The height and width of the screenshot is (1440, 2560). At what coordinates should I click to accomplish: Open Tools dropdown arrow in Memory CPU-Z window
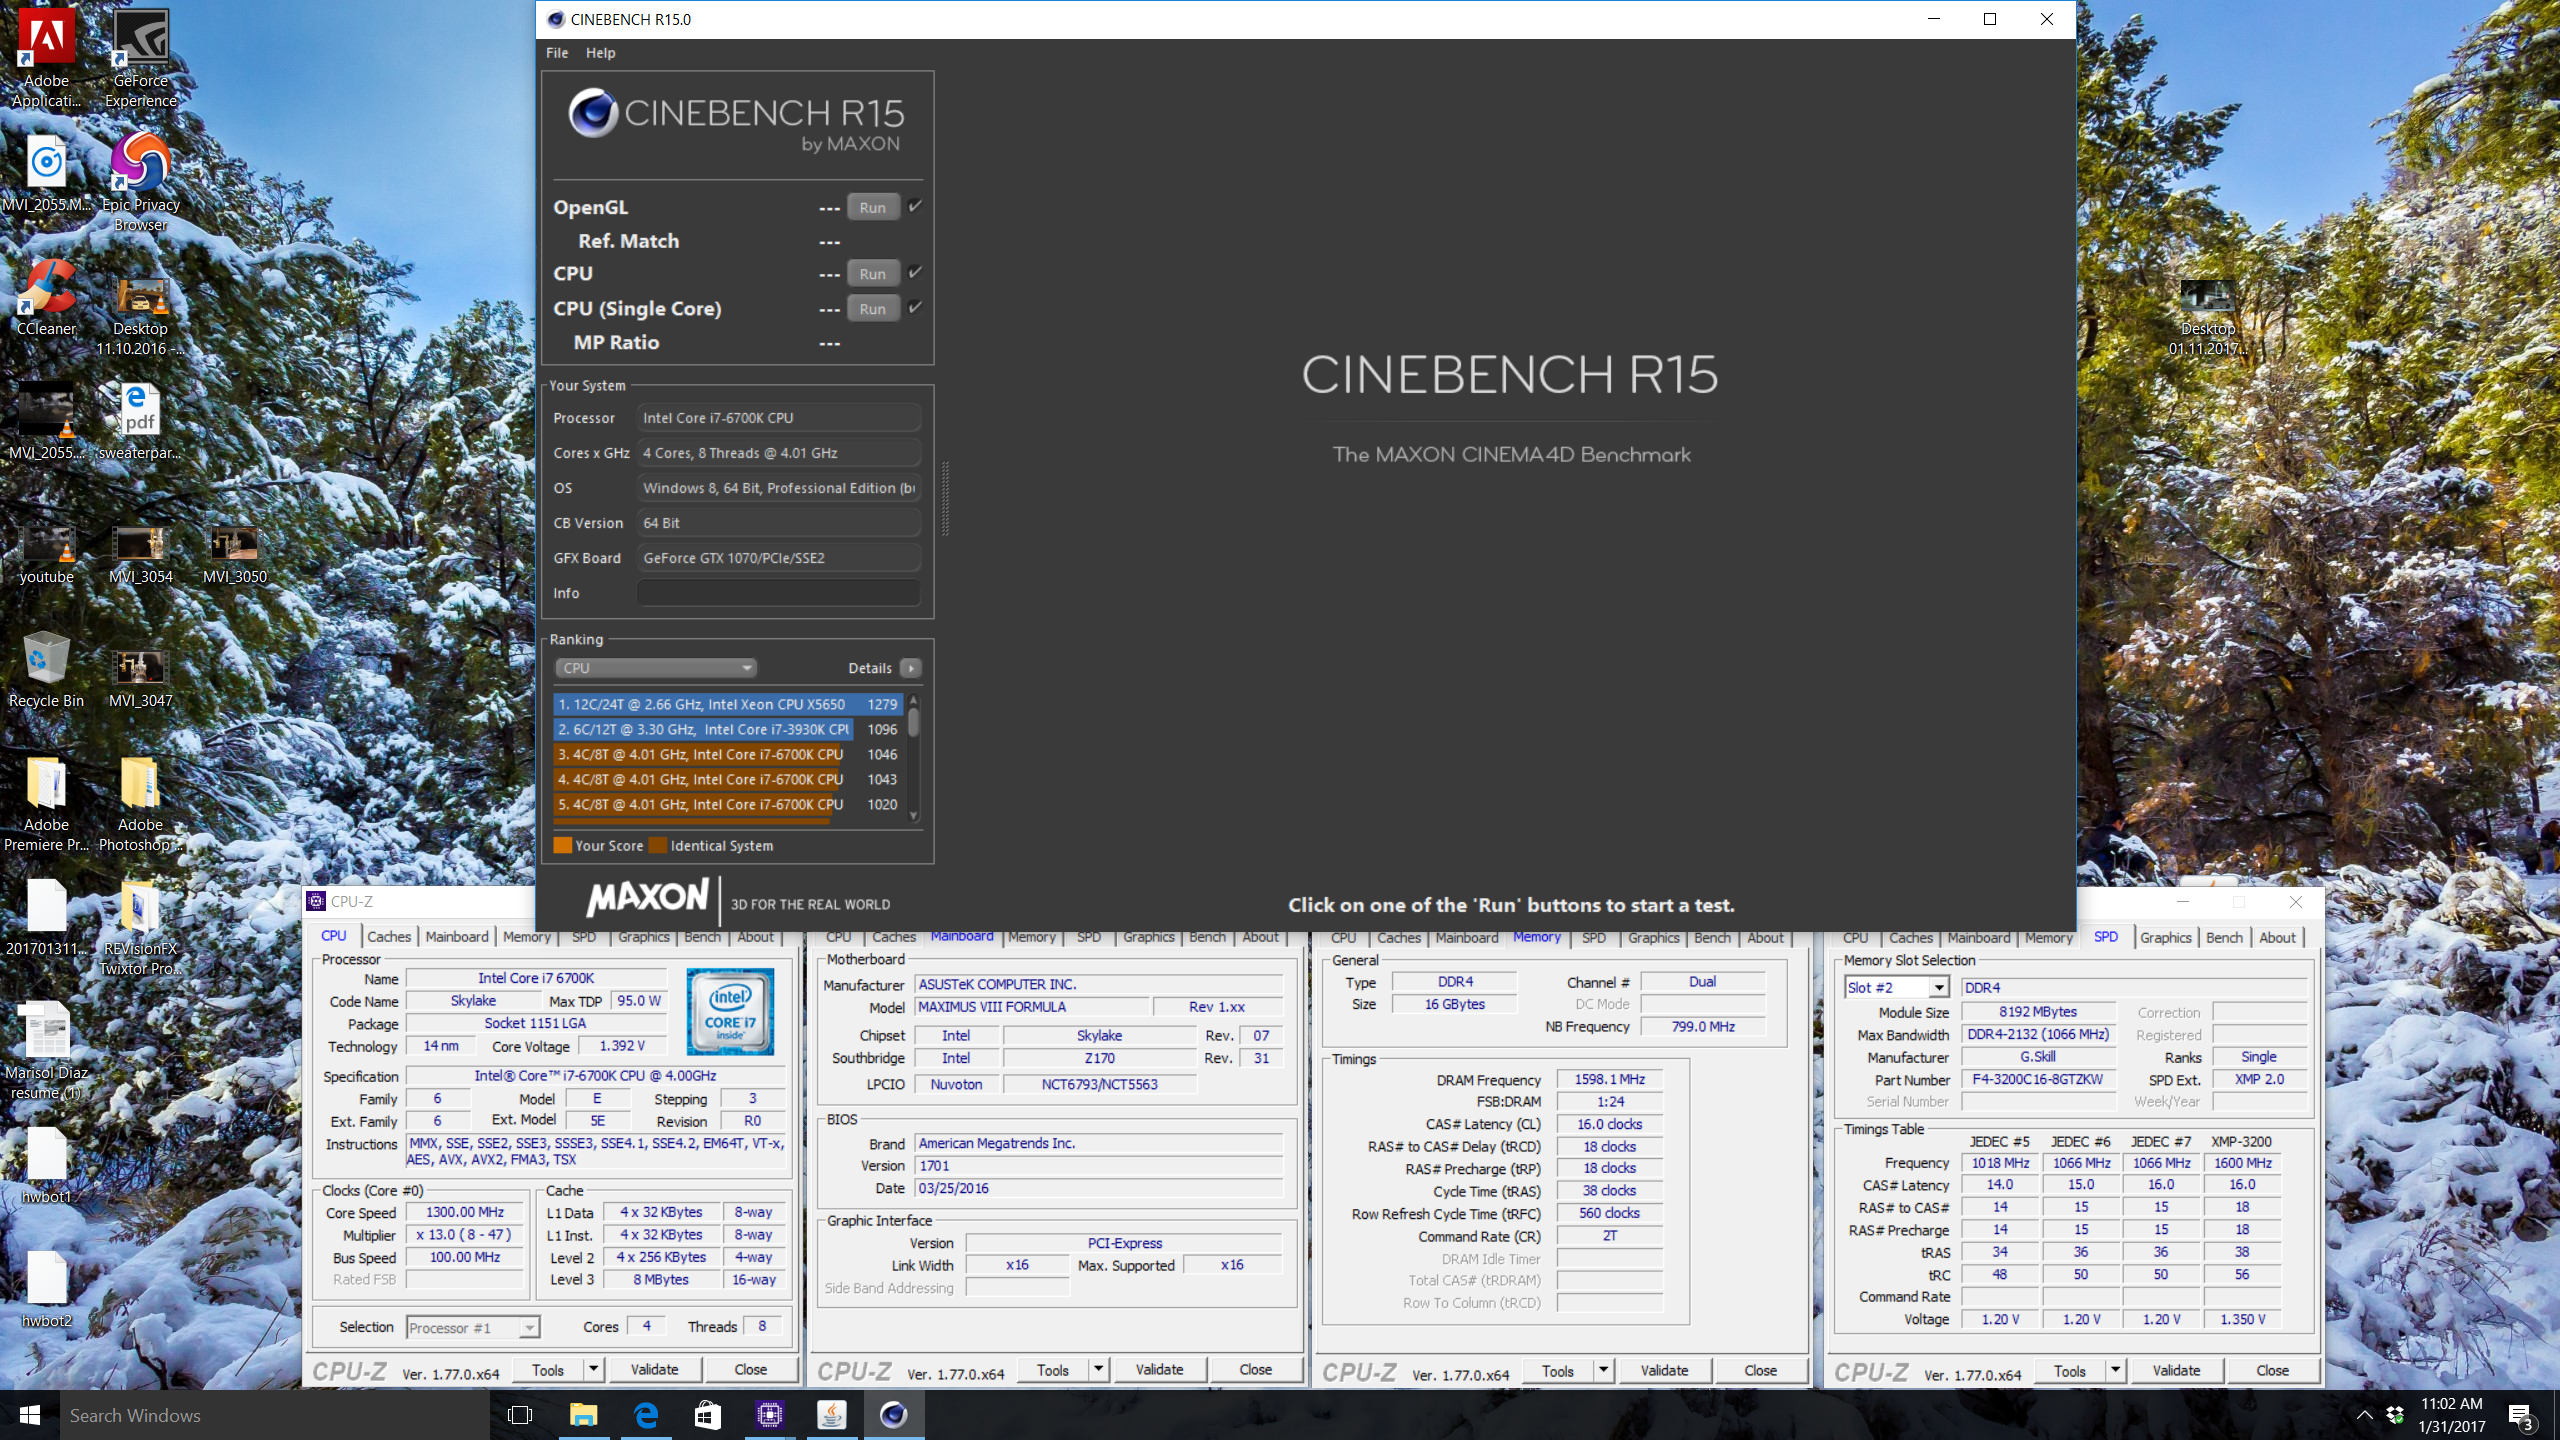click(1604, 1369)
